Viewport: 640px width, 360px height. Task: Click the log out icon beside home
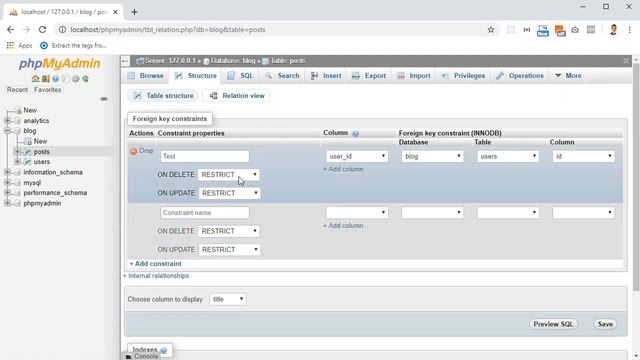tap(46, 79)
